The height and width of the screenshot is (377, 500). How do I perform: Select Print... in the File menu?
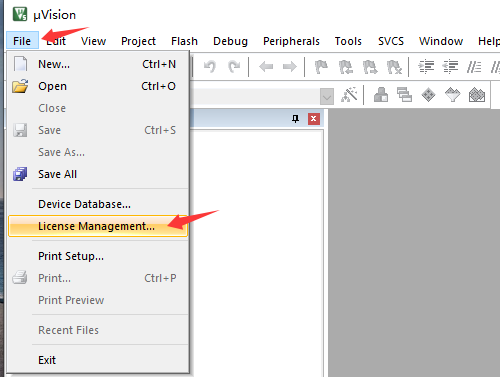(x=98, y=278)
